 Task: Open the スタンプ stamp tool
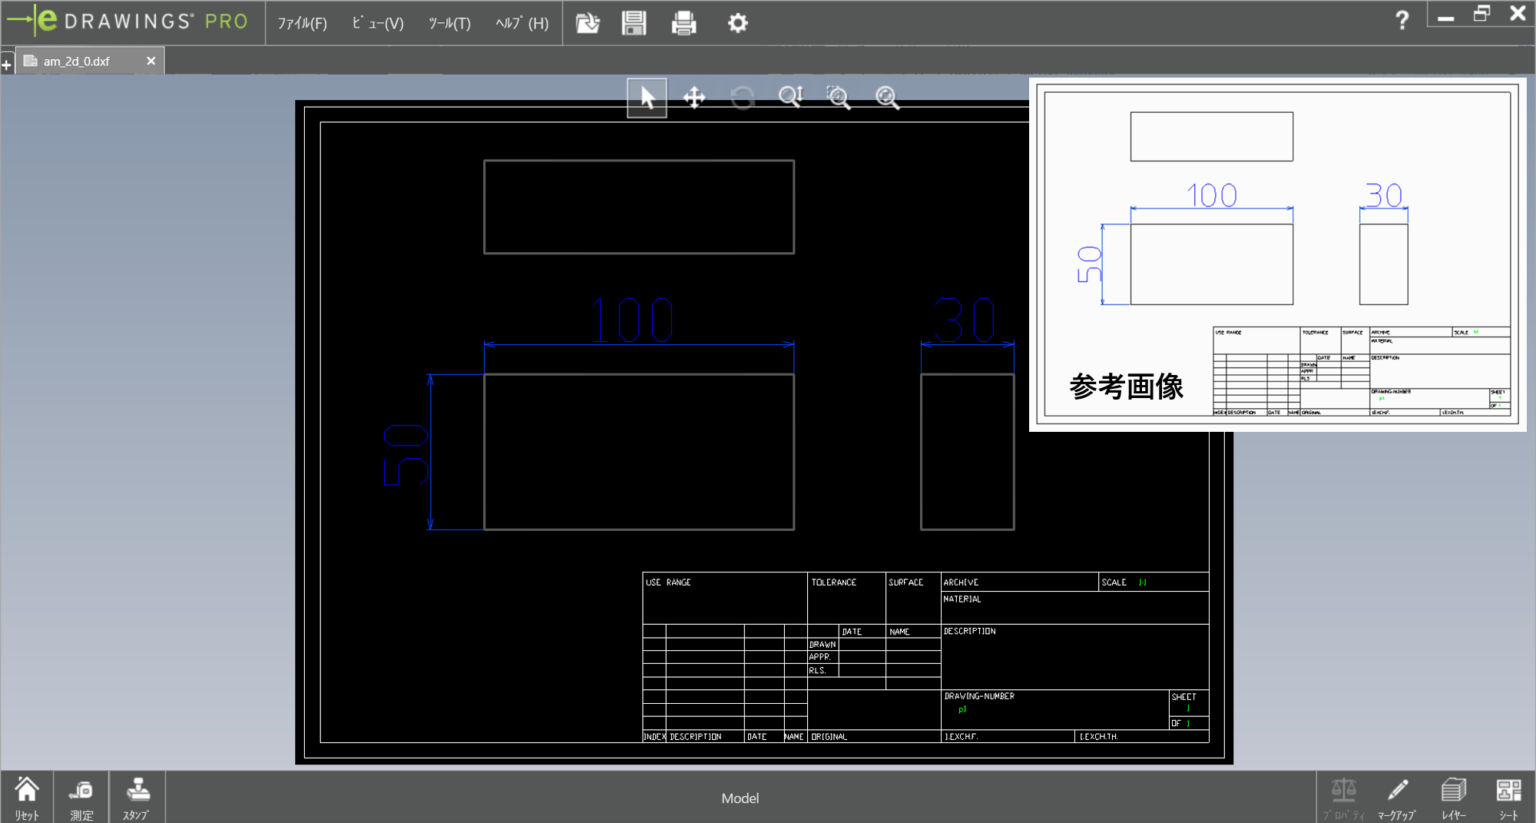137,795
